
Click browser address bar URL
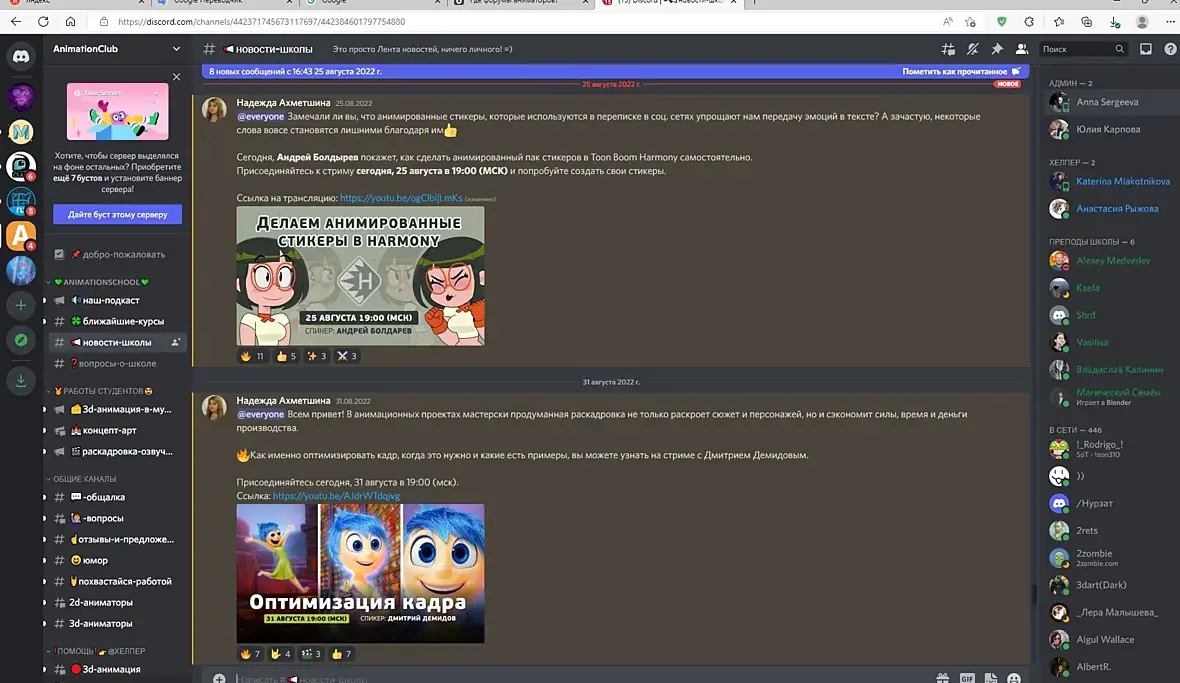[262, 22]
